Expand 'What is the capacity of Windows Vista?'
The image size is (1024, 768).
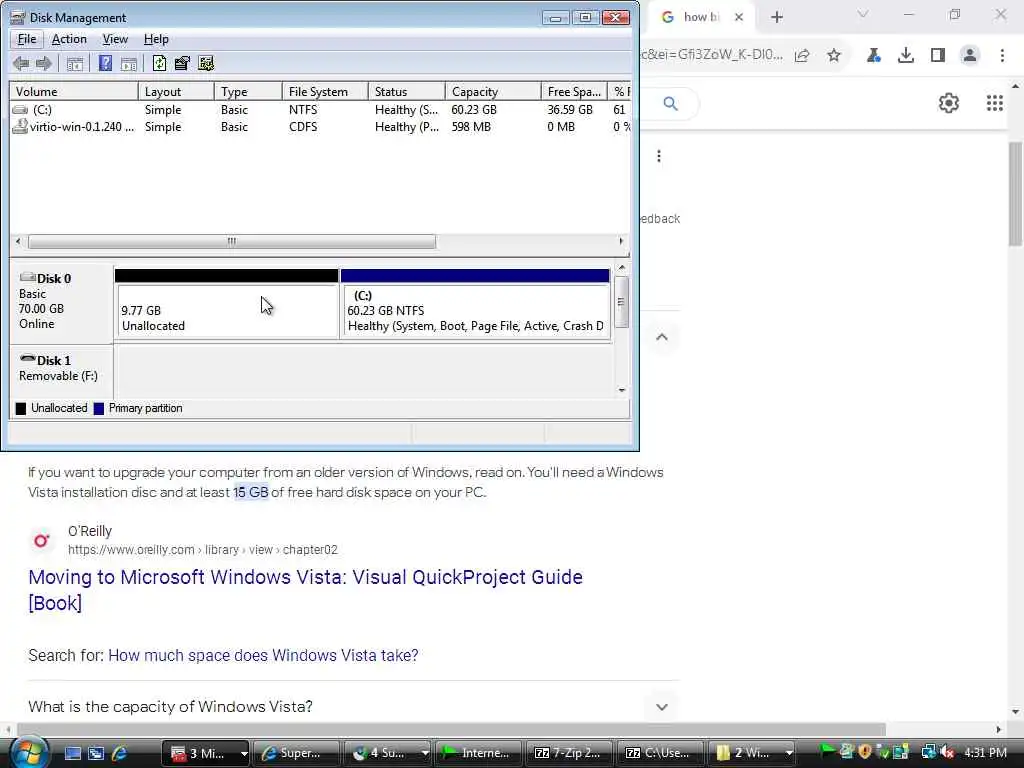(x=662, y=707)
